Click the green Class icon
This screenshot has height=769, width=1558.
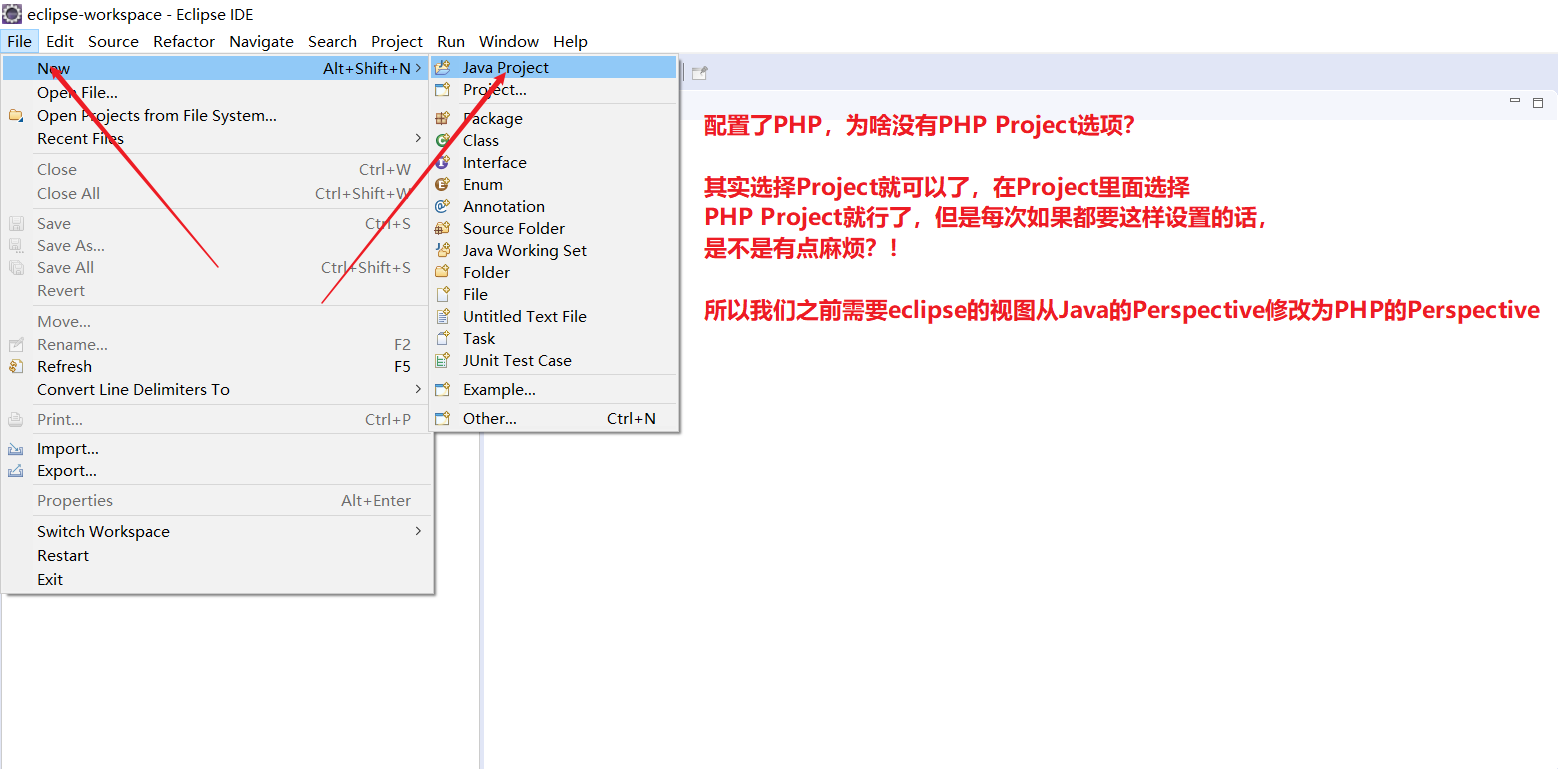tap(442, 140)
